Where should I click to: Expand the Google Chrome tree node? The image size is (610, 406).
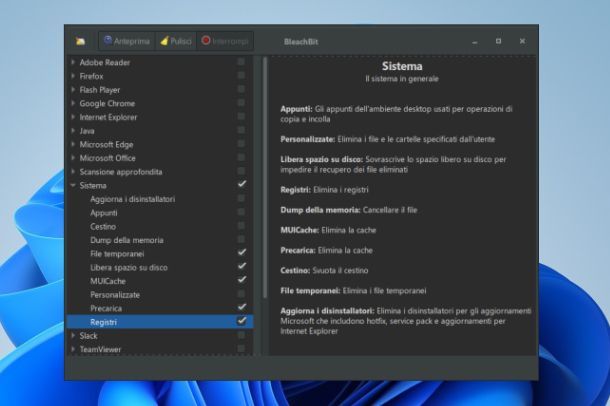tap(73, 103)
